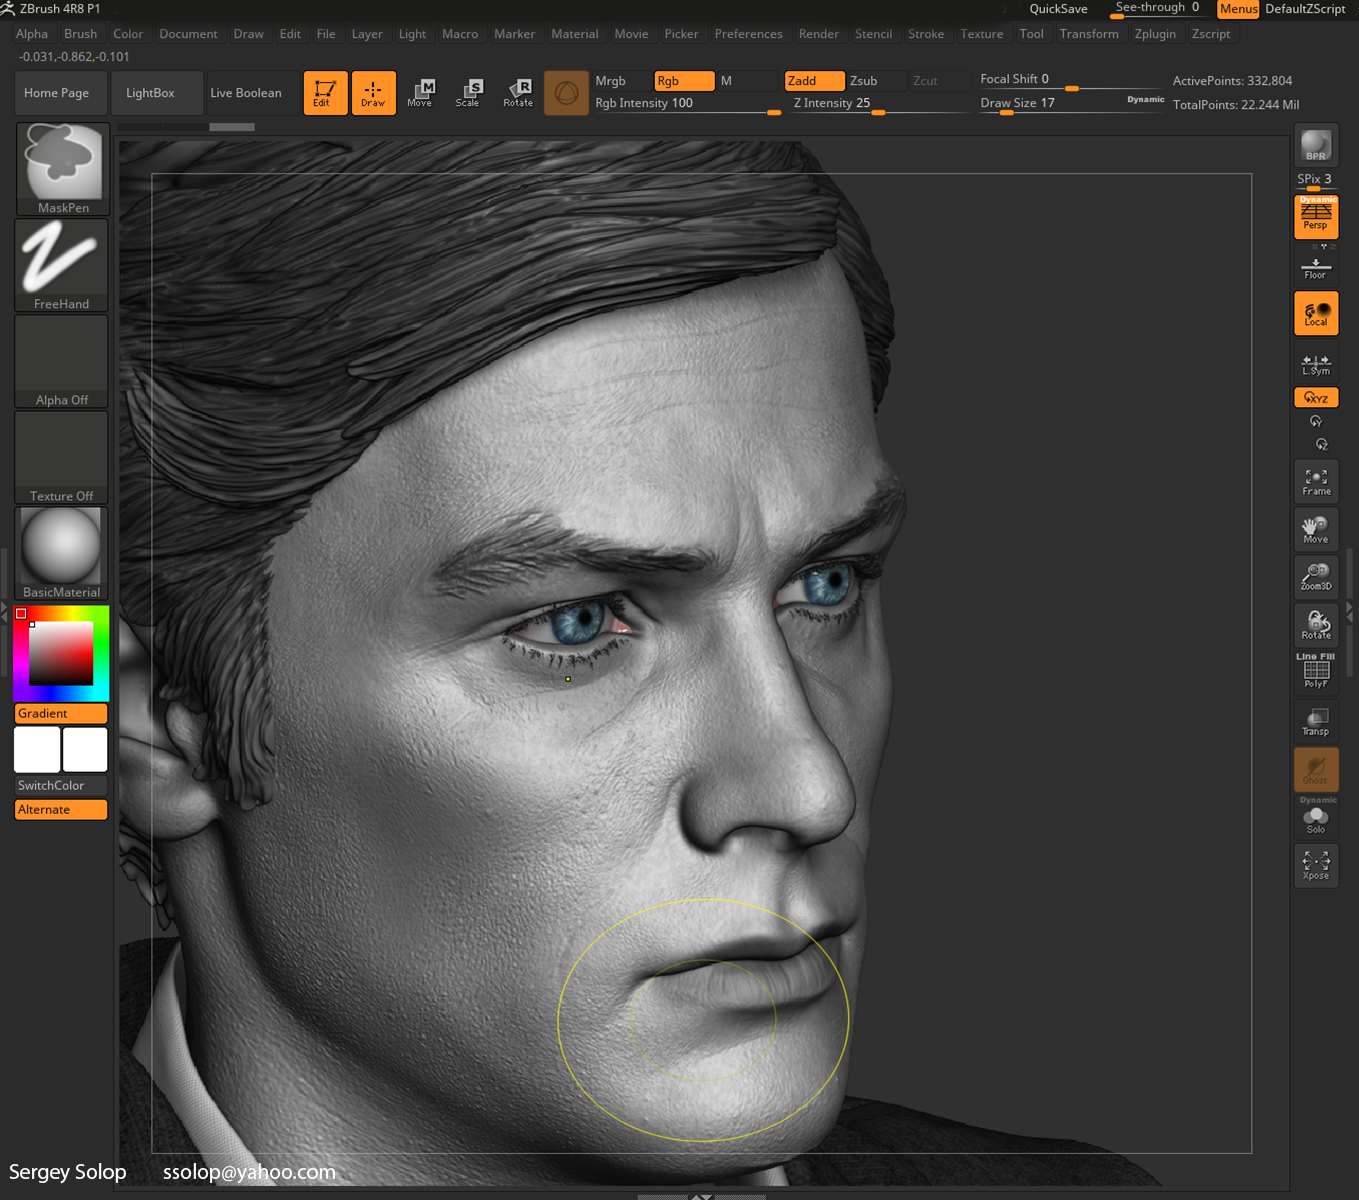Open the MaskPen brush thumbnail
Image resolution: width=1359 pixels, height=1200 pixels.
point(63,169)
